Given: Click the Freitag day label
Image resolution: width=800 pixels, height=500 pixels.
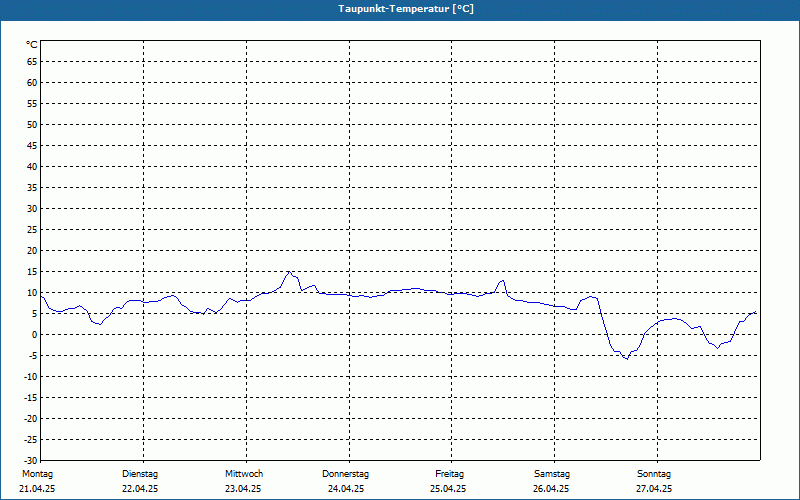Looking at the screenshot, I should coord(449,474).
